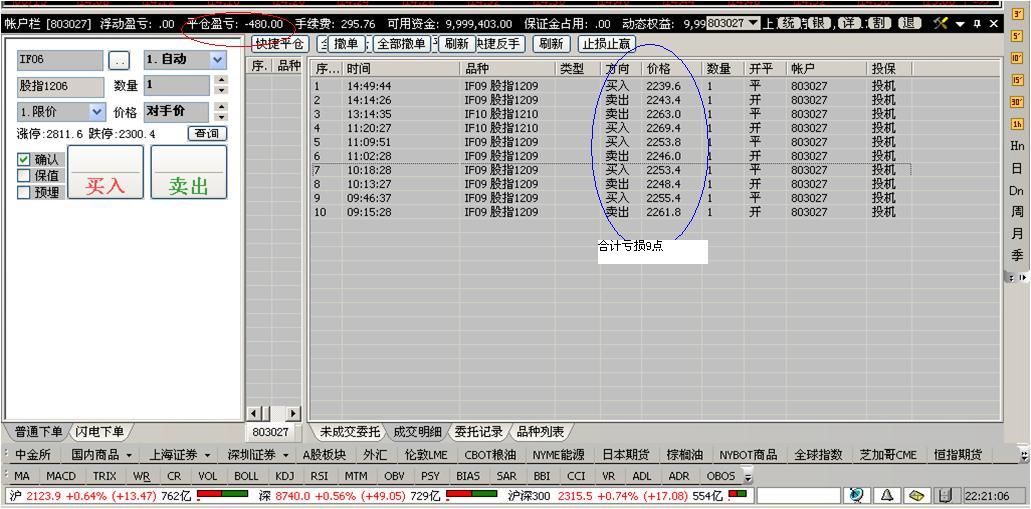Viewport: 1031px width, 509px height.
Task: Open the account bar white triangle menu
Action: [x=961, y=24]
